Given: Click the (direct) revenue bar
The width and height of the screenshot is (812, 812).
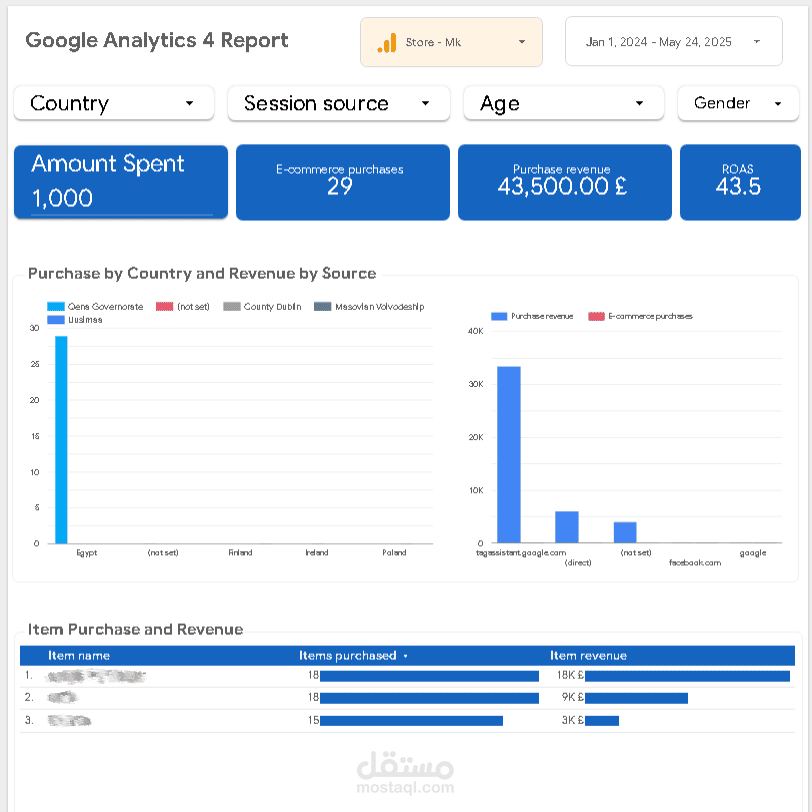Looking at the screenshot, I should tap(567, 527).
